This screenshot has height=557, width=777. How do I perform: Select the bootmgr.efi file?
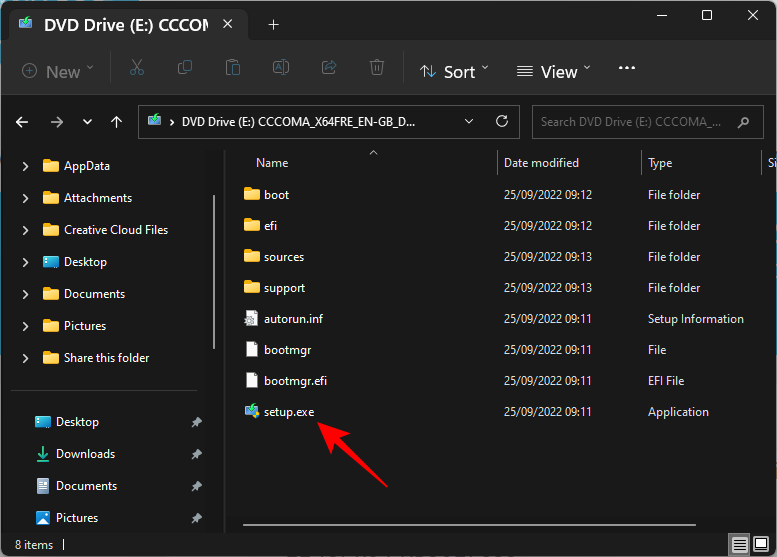[295, 381]
